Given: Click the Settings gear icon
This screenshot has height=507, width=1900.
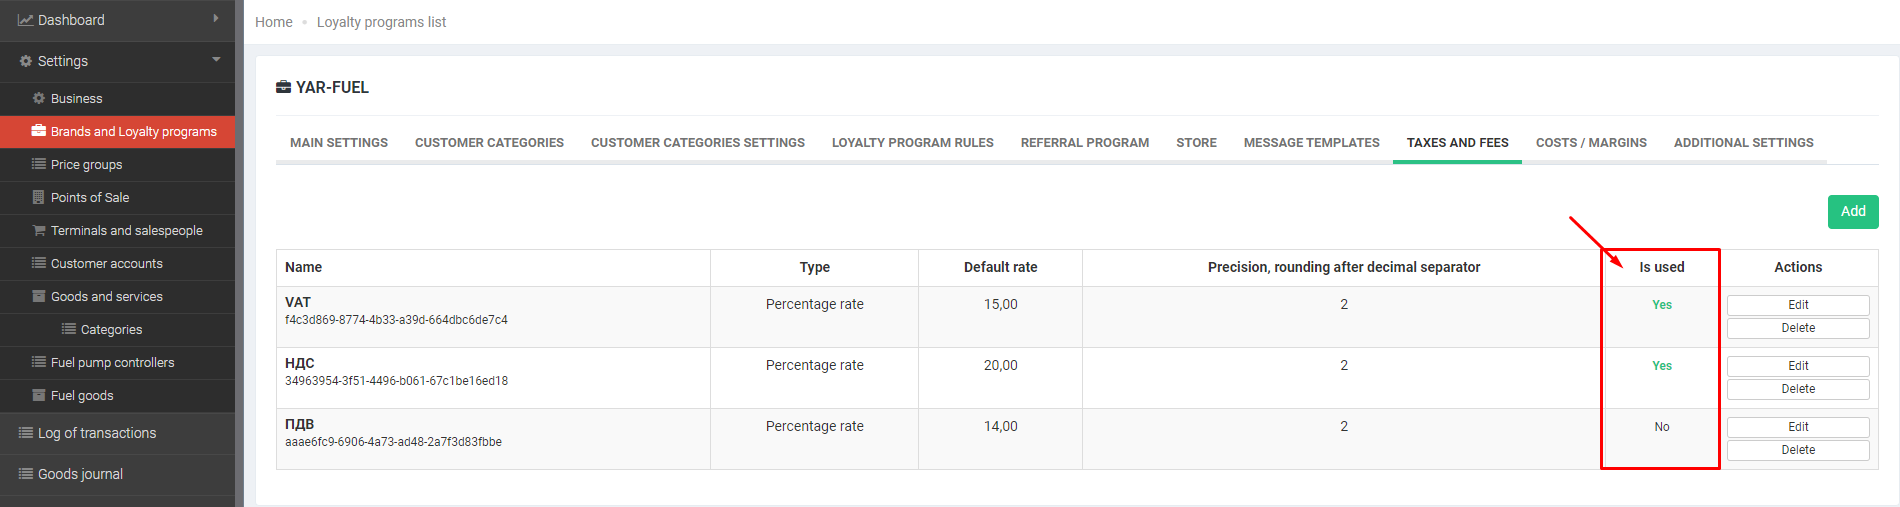Looking at the screenshot, I should [26, 61].
